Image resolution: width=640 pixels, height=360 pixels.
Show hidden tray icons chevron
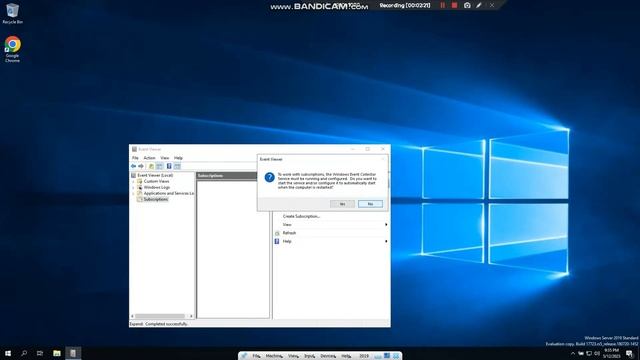point(573,353)
